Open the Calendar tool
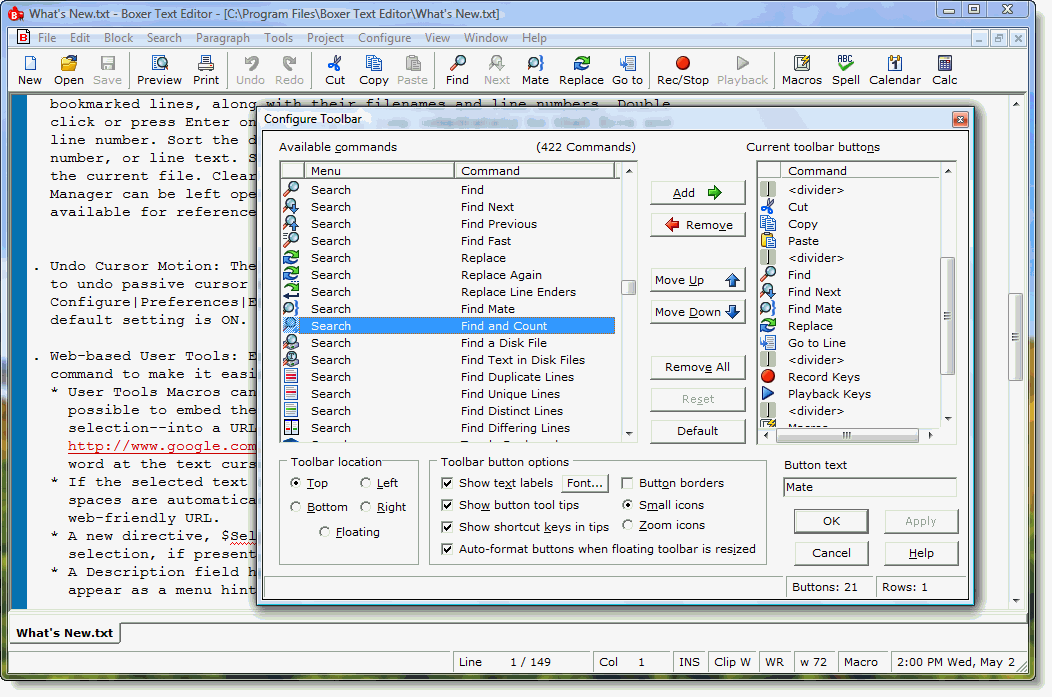The width and height of the screenshot is (1052, 697). pyautogui.click(x=895, y=70)
